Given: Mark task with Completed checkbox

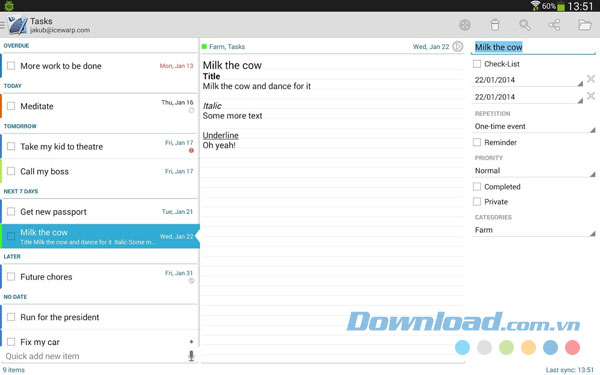Looking at the screenshot, I should [477, 187].
